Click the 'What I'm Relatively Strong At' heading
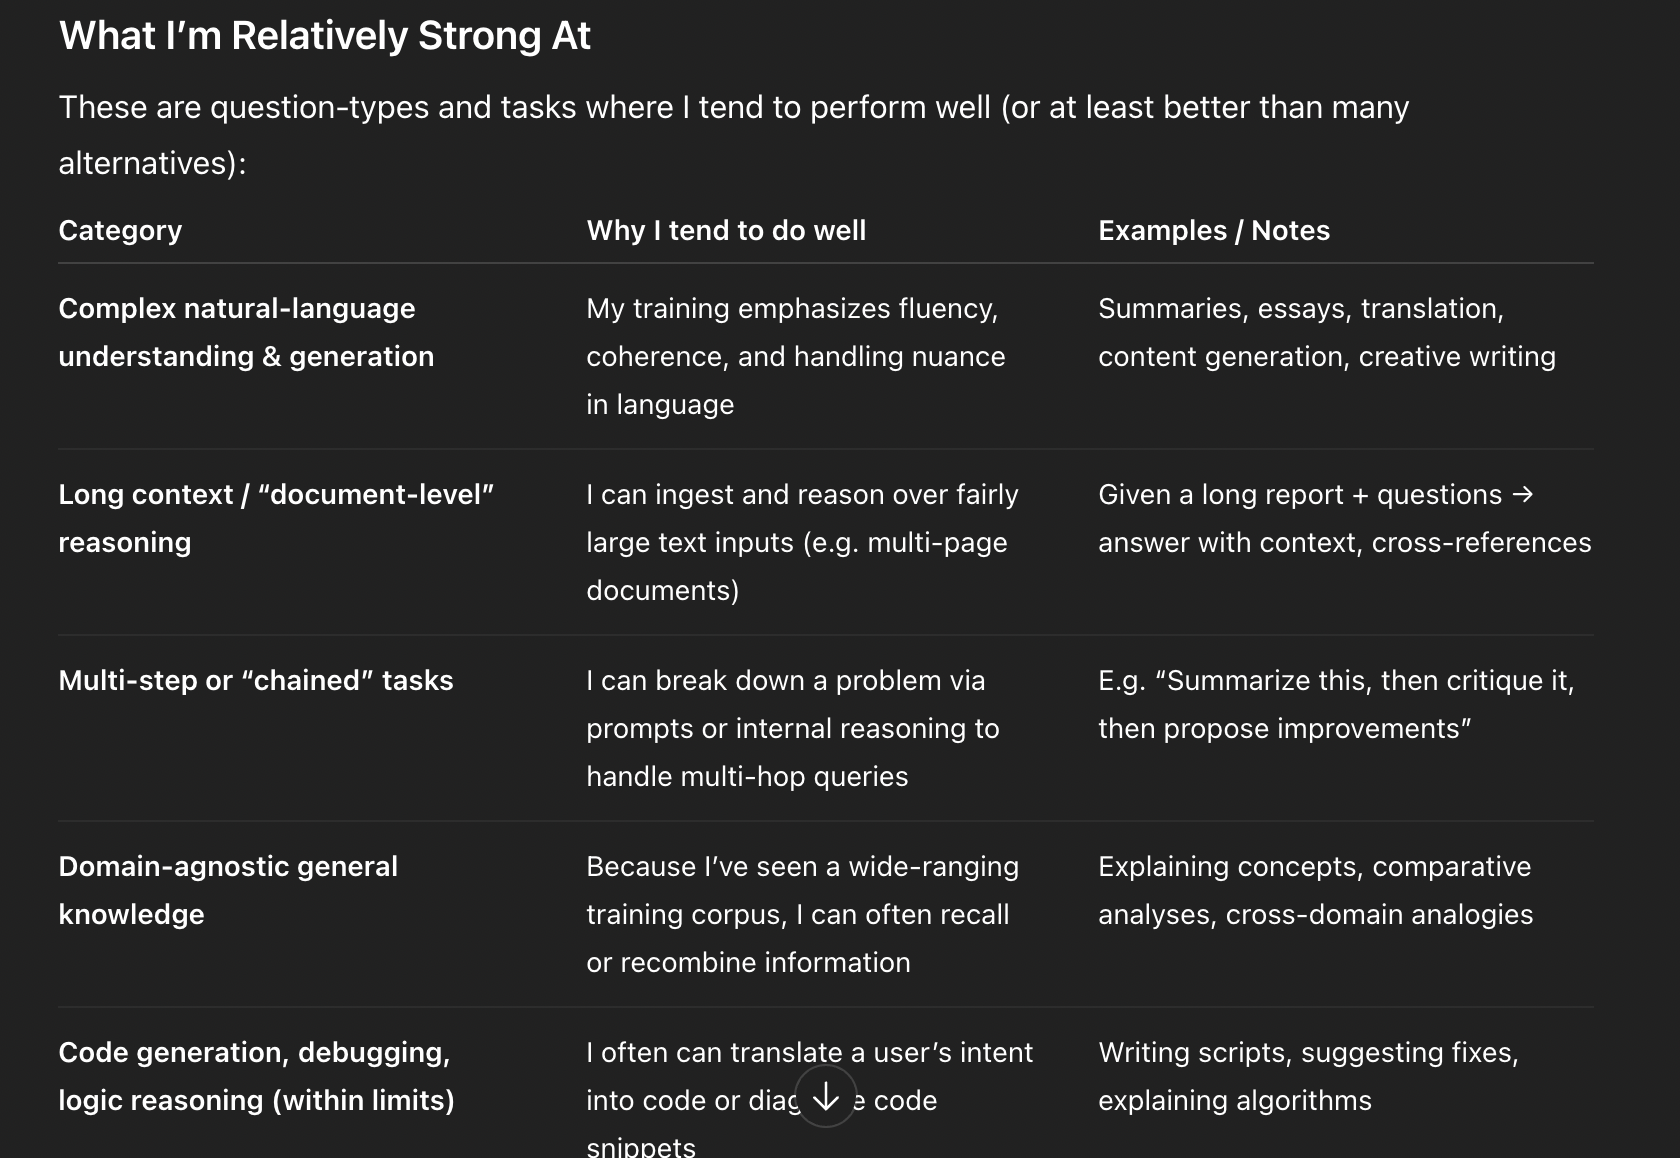1680x1158 pixels. coord(325,36)
